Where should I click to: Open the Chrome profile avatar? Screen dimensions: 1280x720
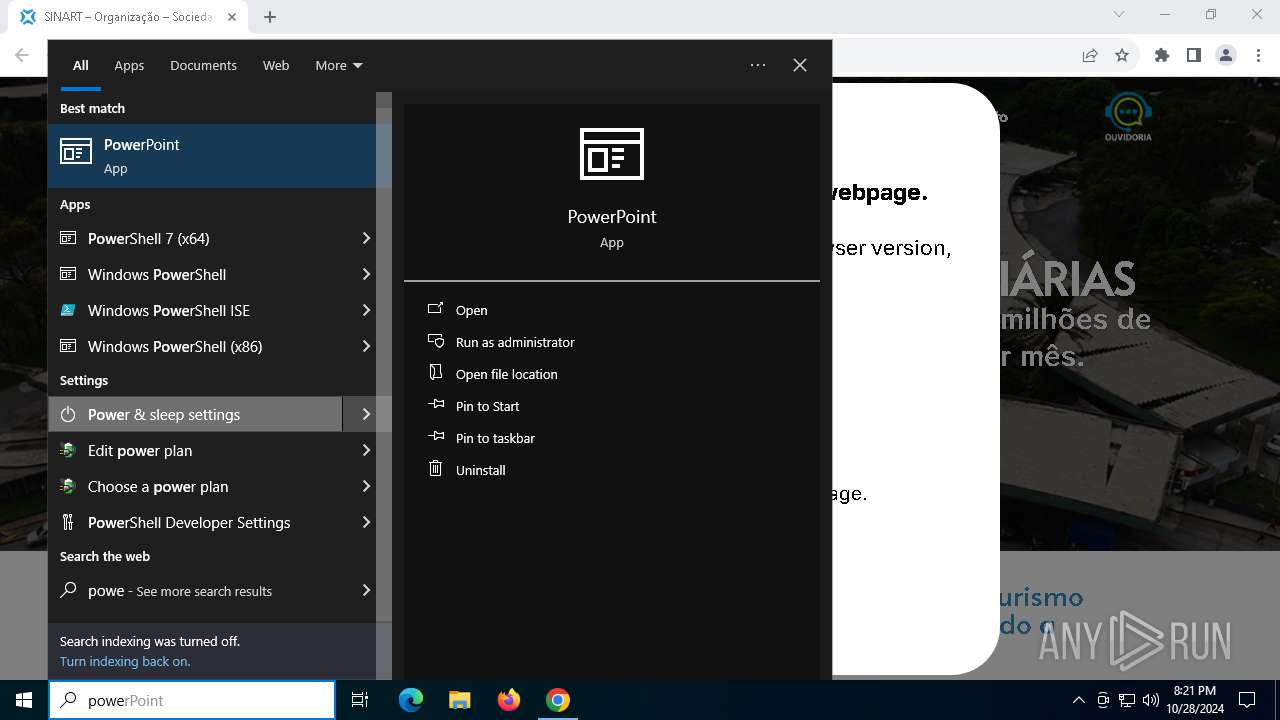point(1226,56)
